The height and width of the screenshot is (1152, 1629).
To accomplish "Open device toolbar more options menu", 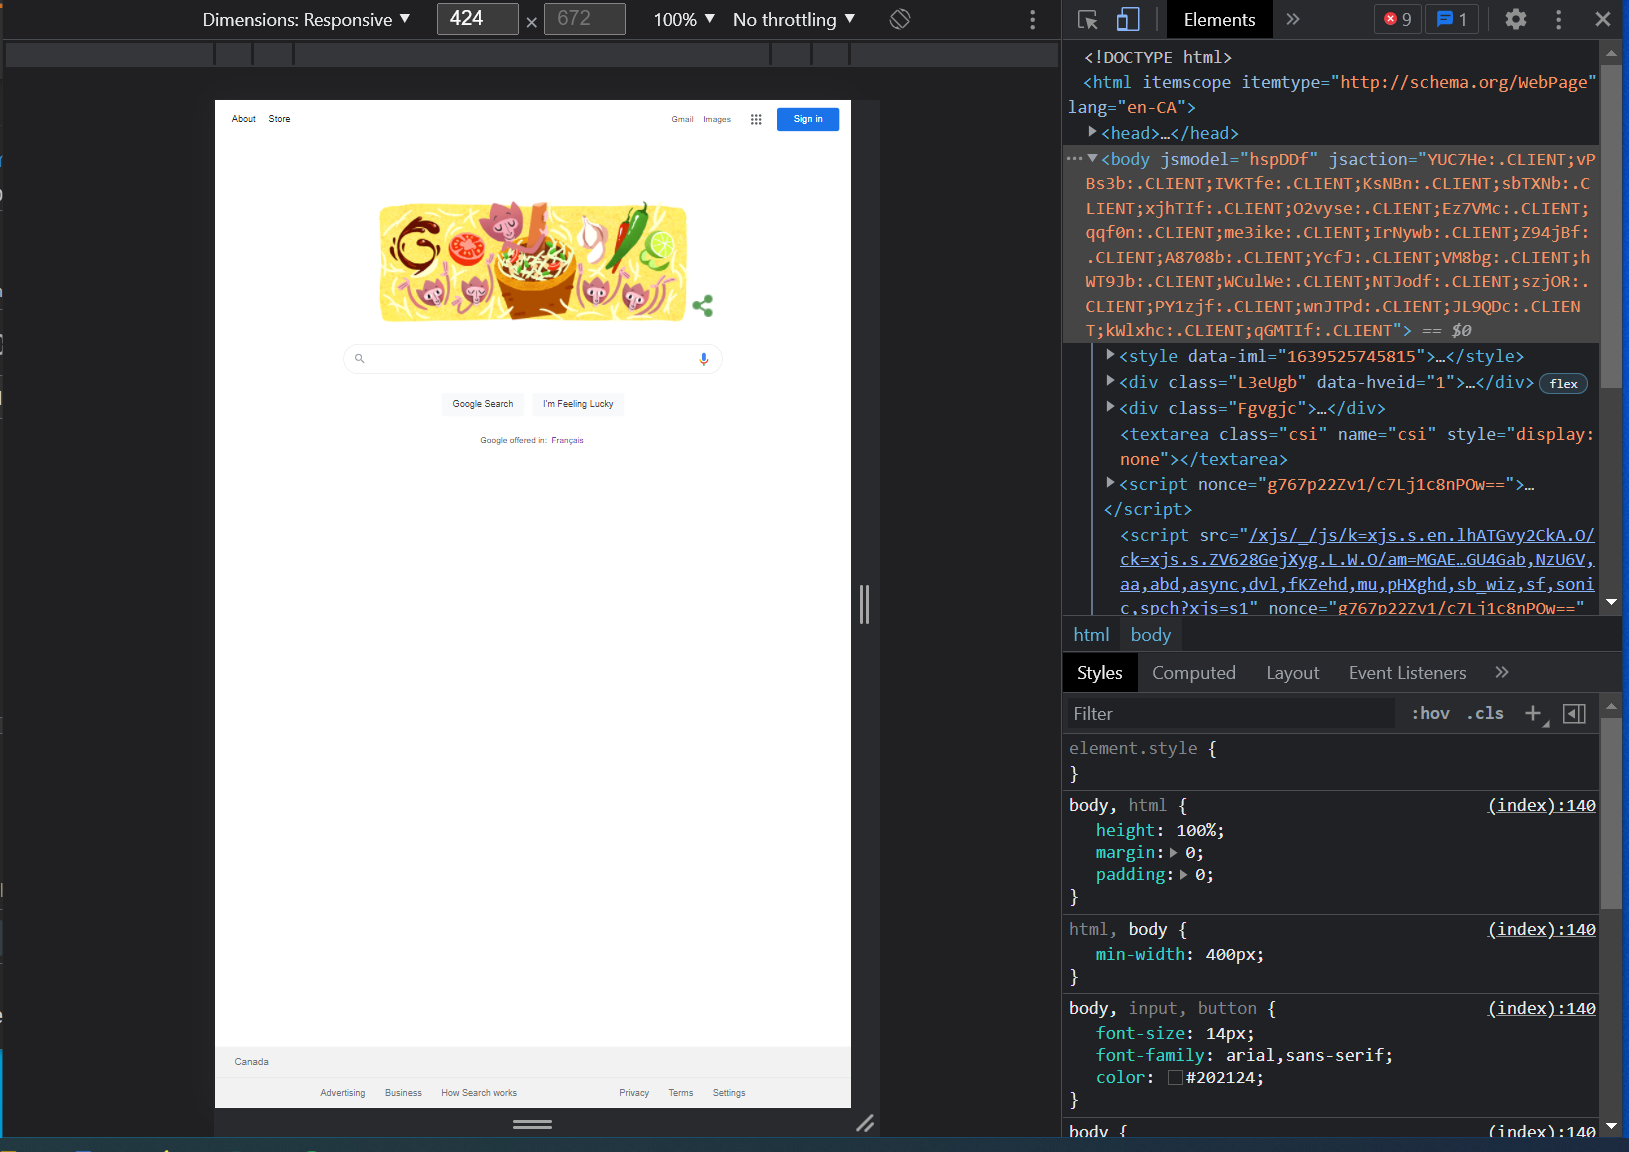I will coord(1033,20).
